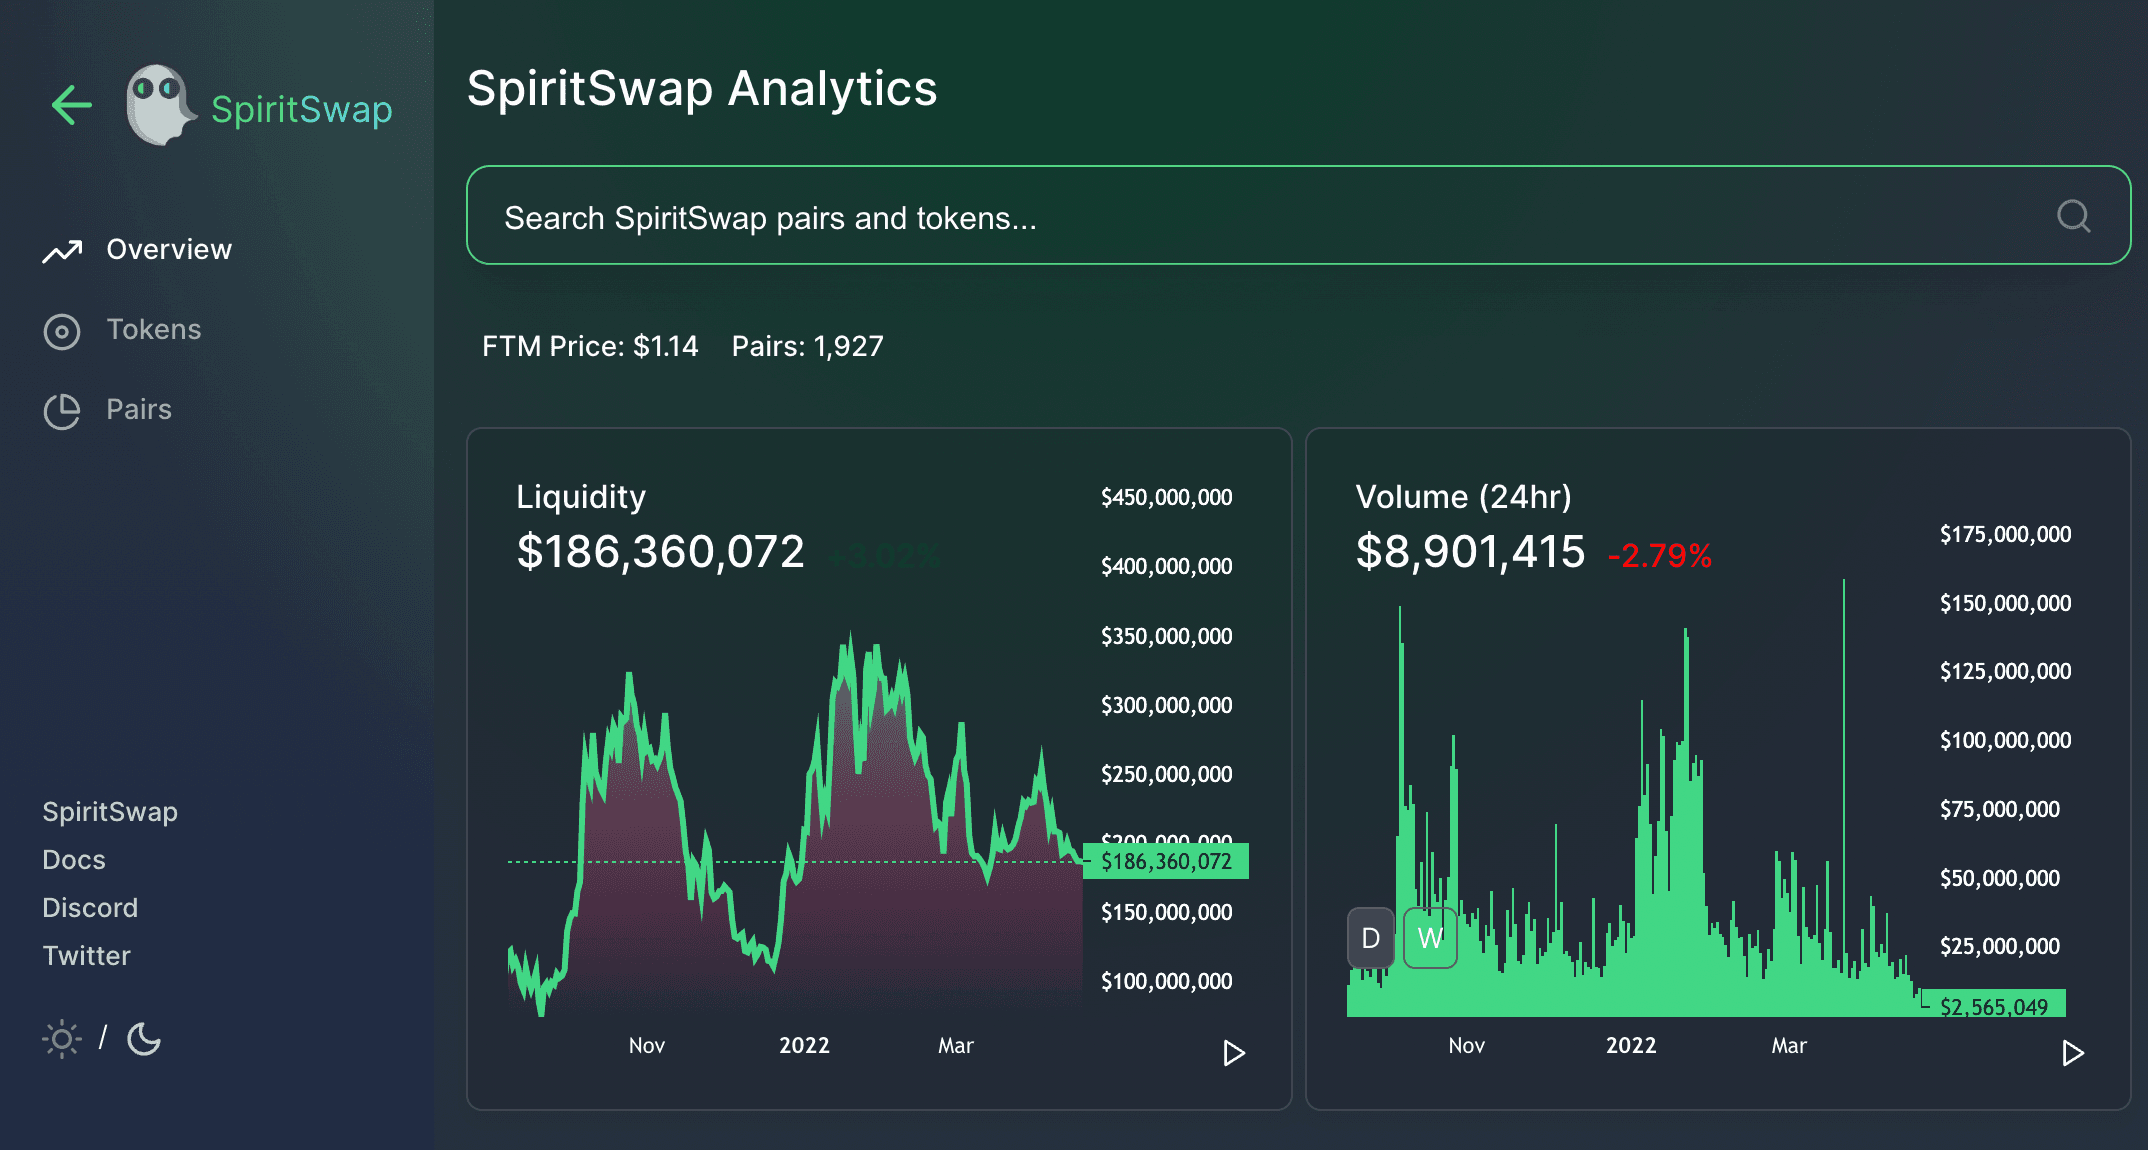Click the FTM Price: $1.14 text
The image size is (2148, 1150).
tap(590, 346)
